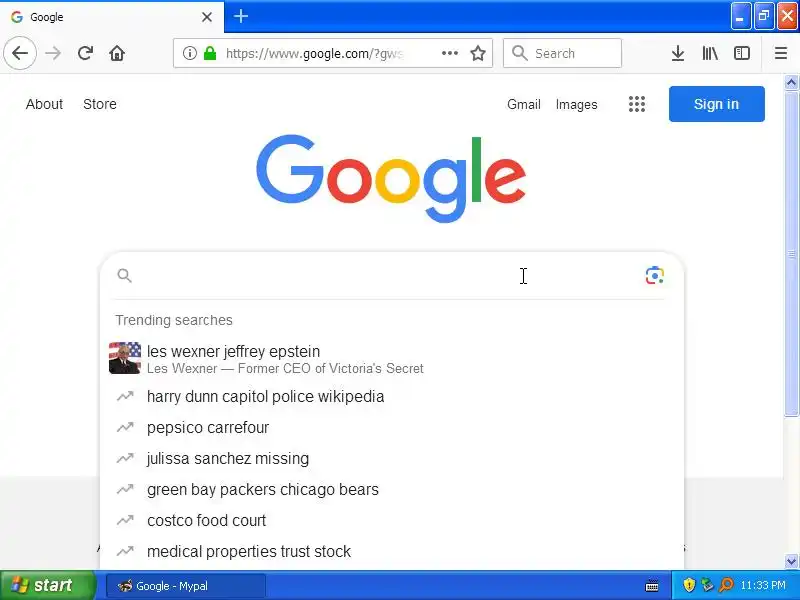This screenshot has height=600, width=800.
Task: Open the browser home page
Action: 117,53
